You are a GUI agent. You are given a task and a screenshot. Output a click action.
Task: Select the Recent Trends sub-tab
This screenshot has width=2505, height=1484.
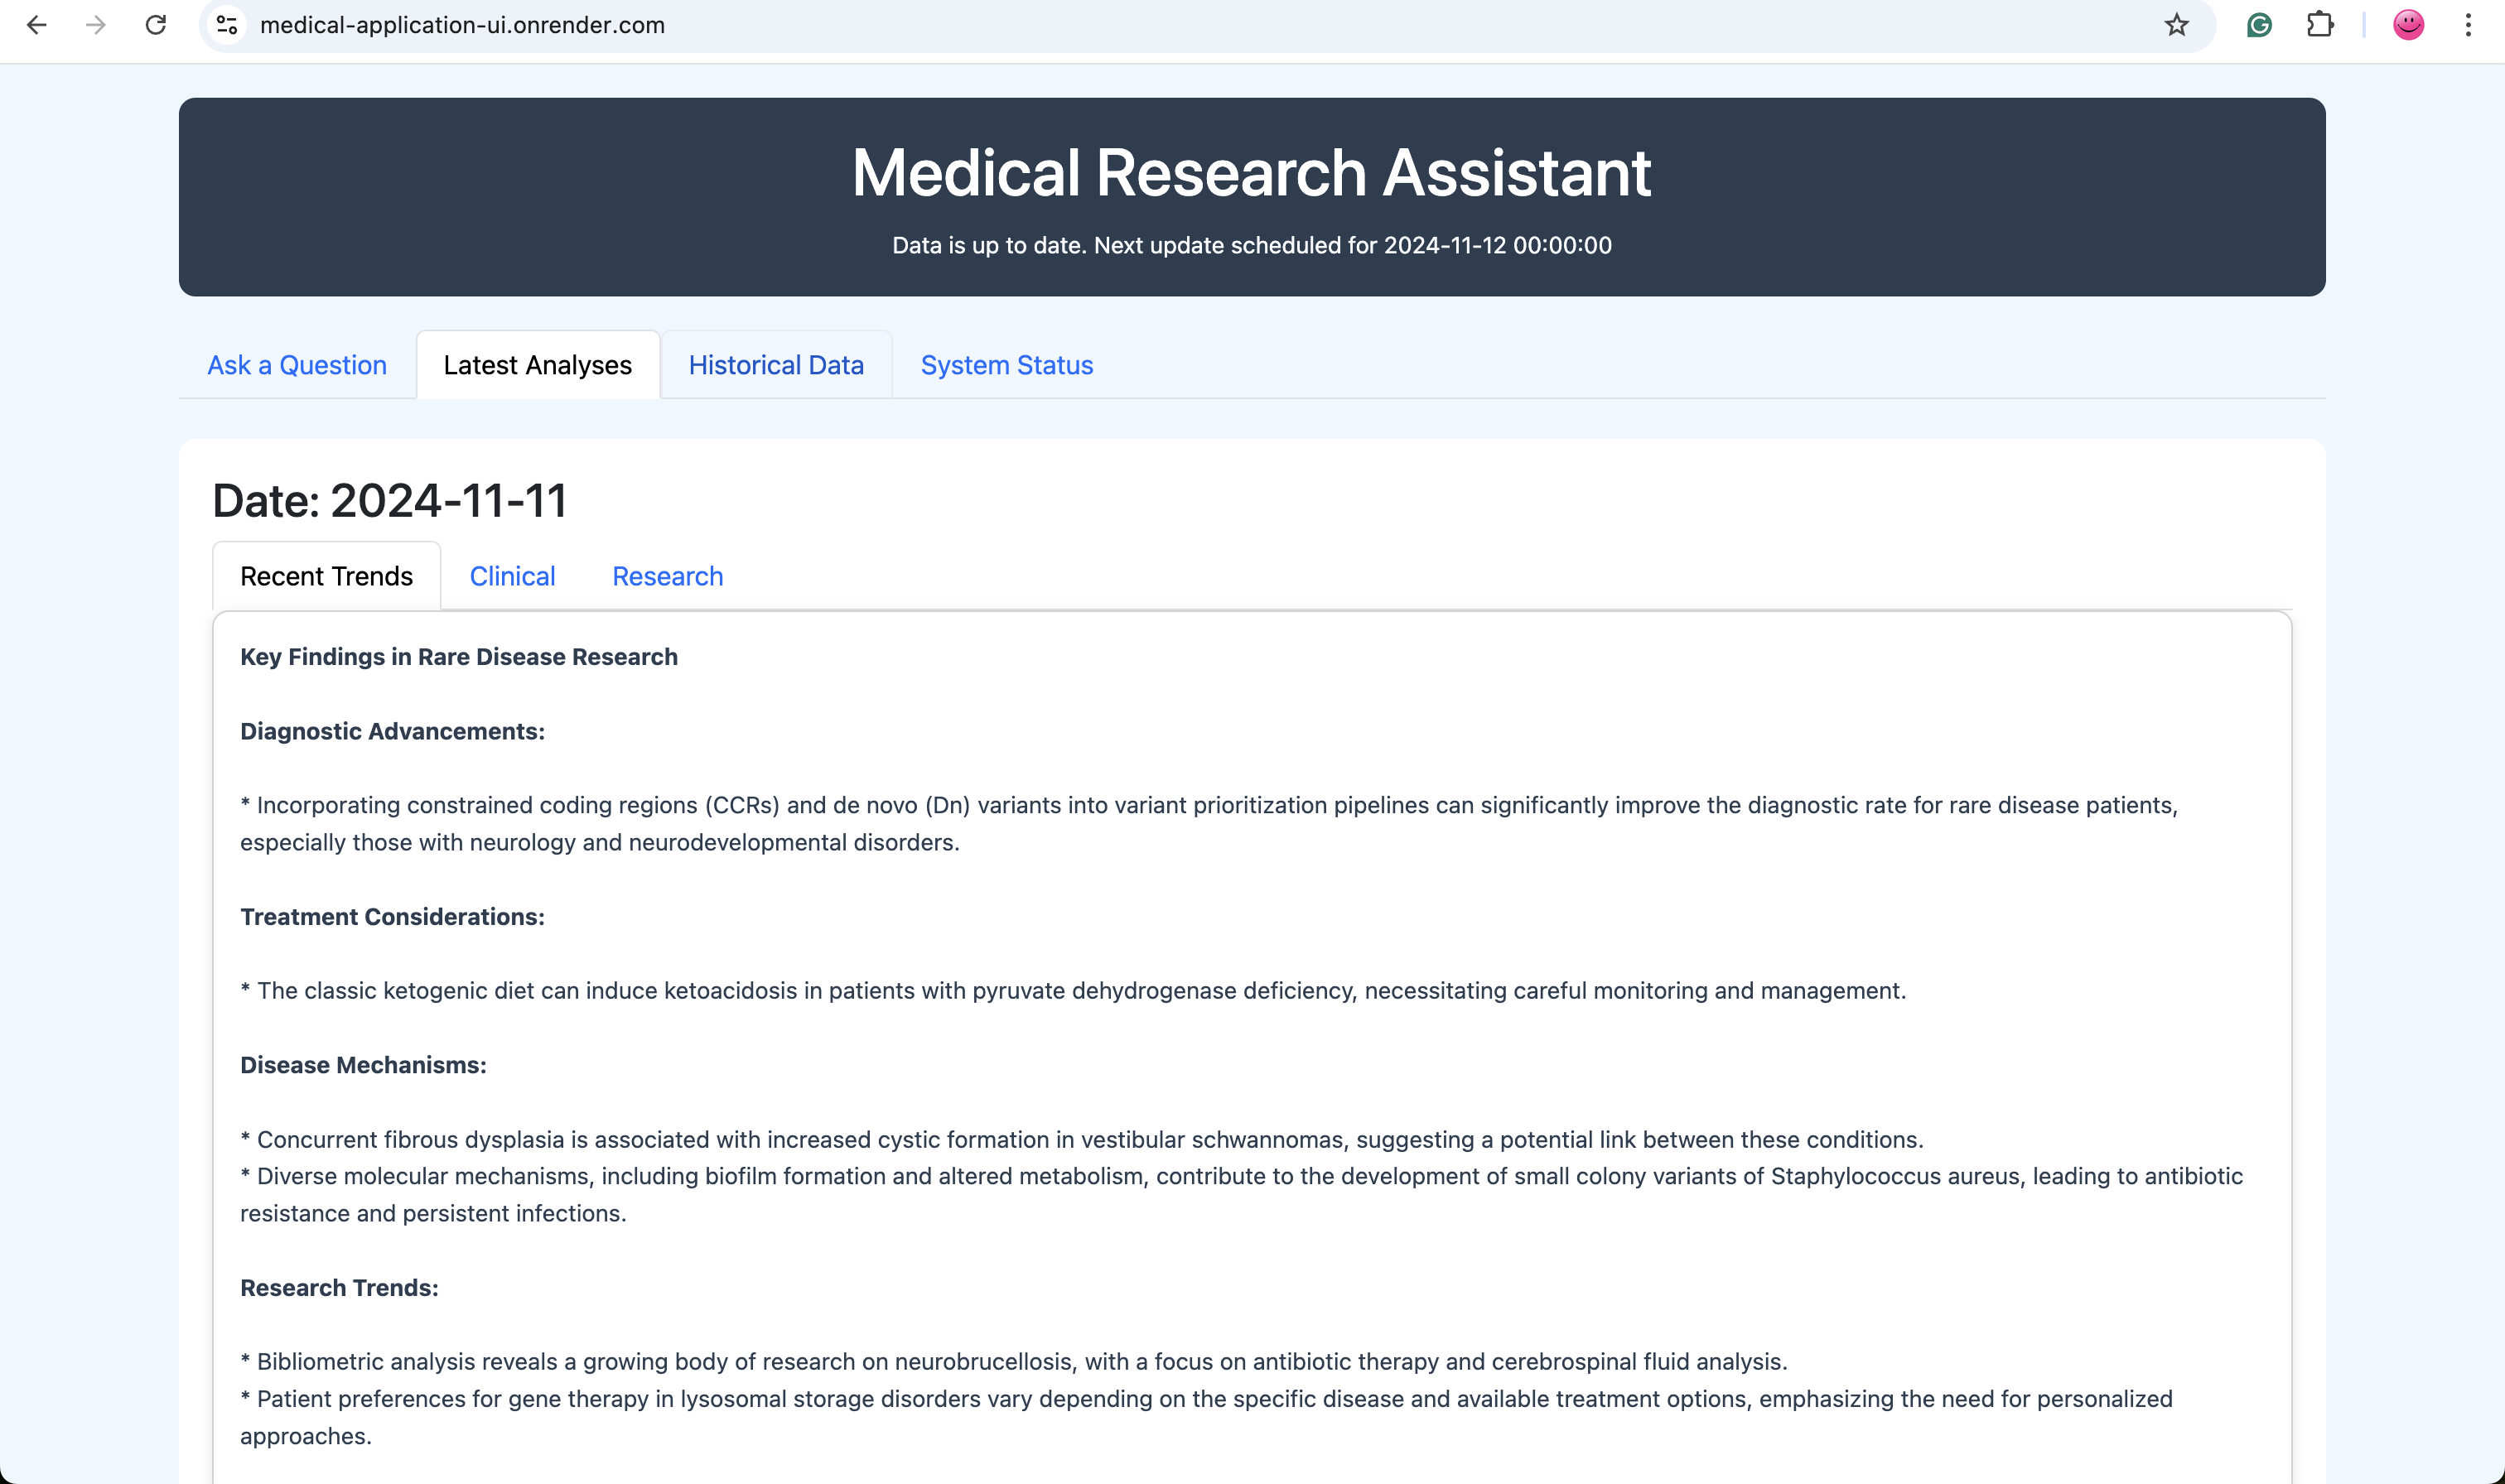click(x=326, y=576)
